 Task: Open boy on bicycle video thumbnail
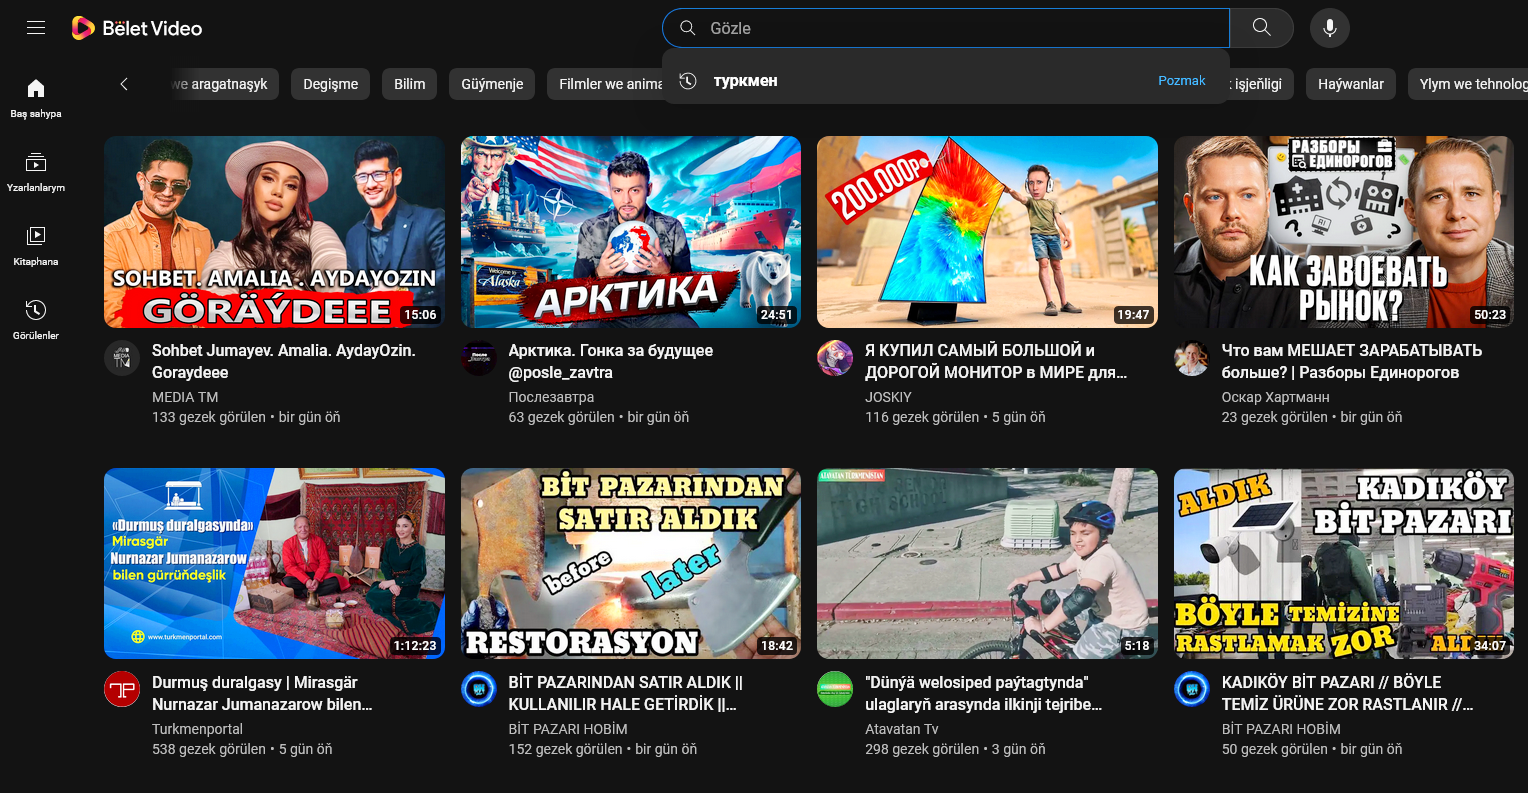click(x=987, y=563)
